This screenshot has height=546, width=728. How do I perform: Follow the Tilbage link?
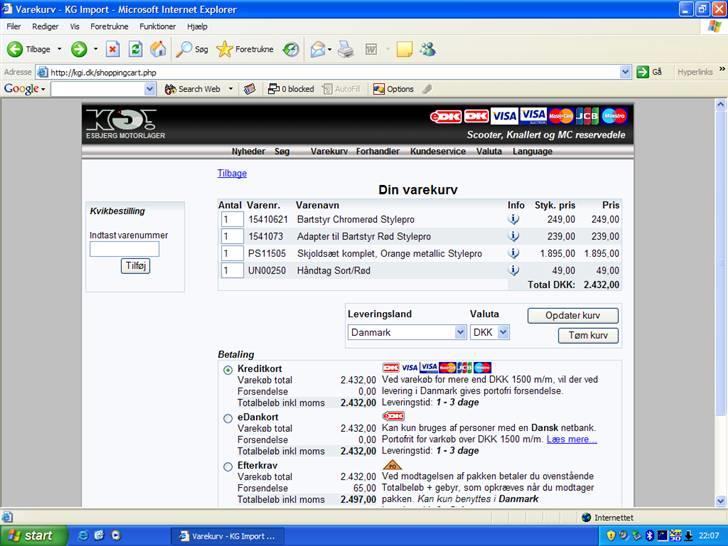232,174
